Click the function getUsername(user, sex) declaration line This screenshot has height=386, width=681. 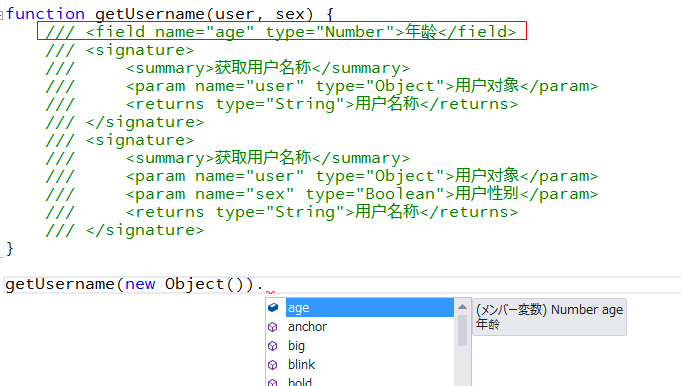point(170,14)
